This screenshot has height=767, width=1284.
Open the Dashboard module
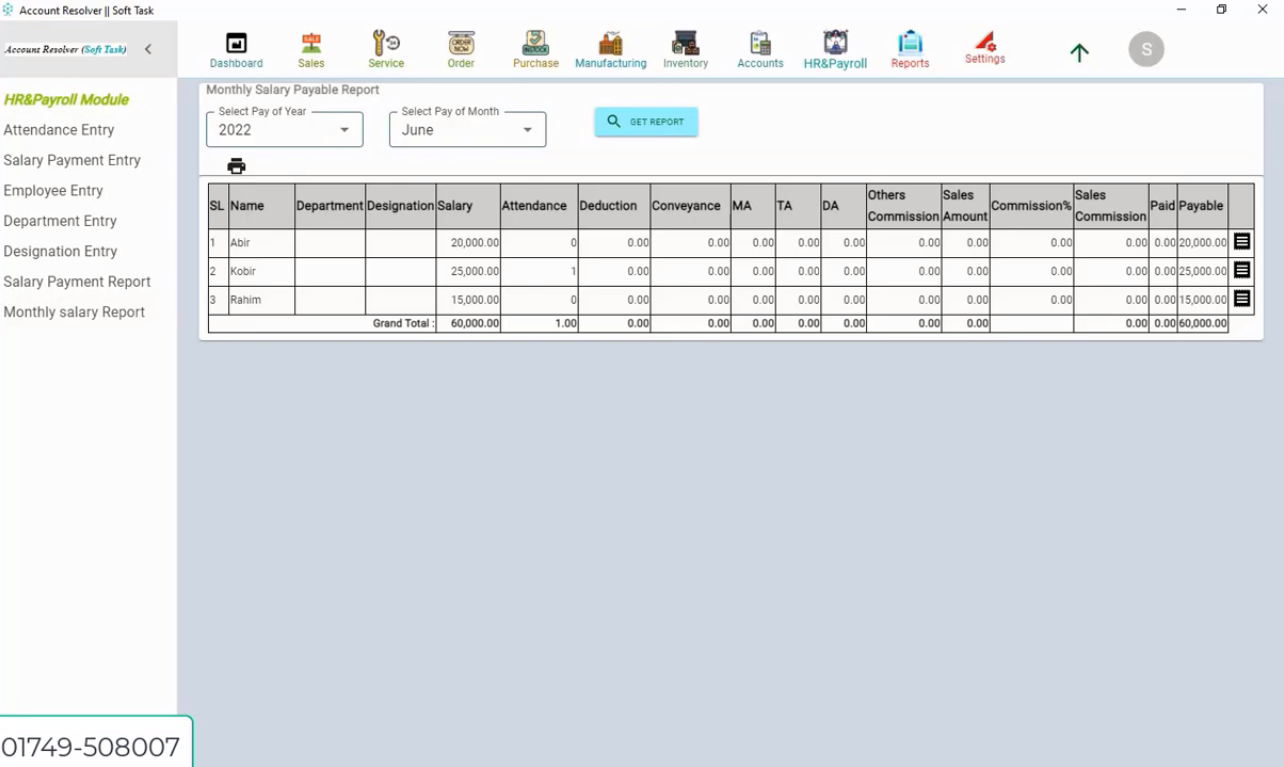[236, 48]
